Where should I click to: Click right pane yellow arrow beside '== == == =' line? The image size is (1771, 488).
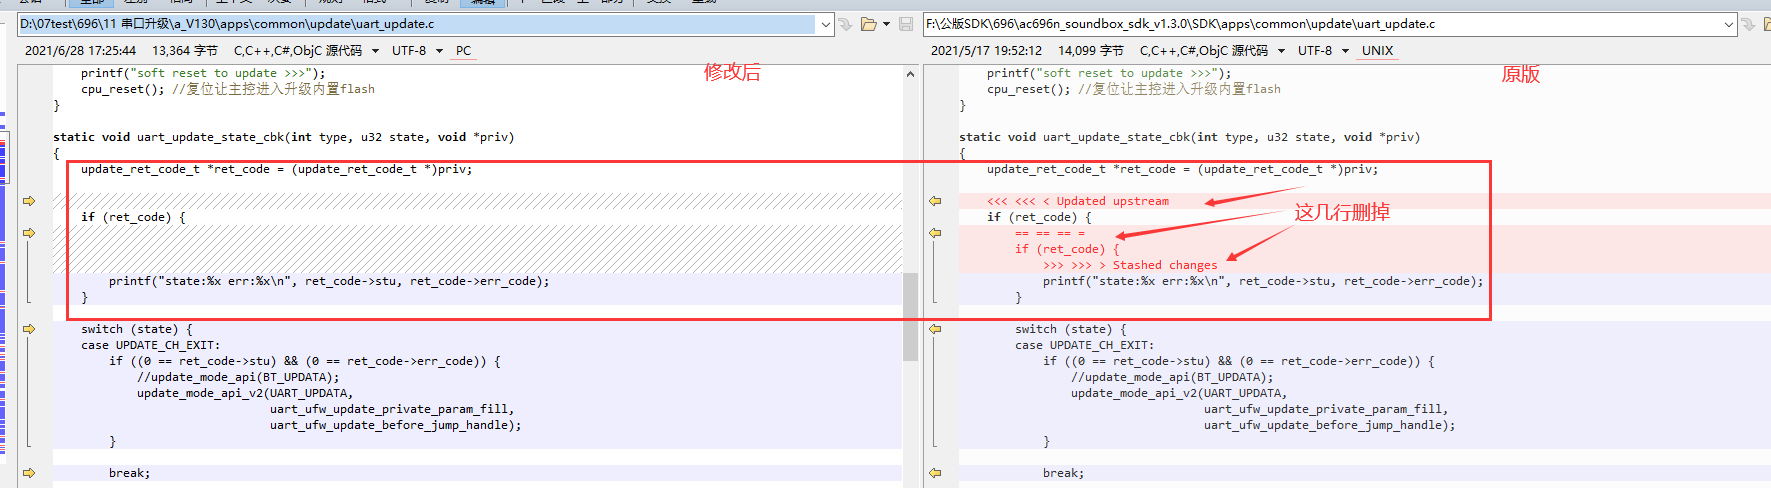pos(935,233)
